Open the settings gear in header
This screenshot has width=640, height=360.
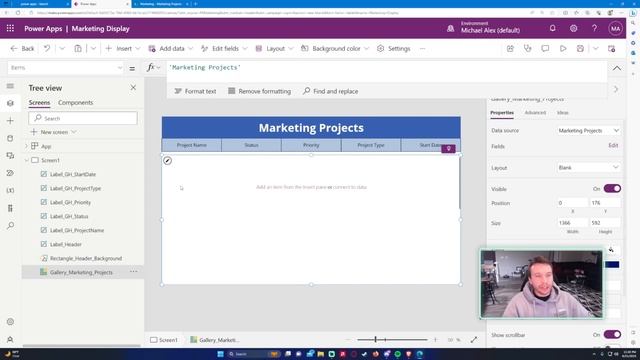tap(573, 28)
